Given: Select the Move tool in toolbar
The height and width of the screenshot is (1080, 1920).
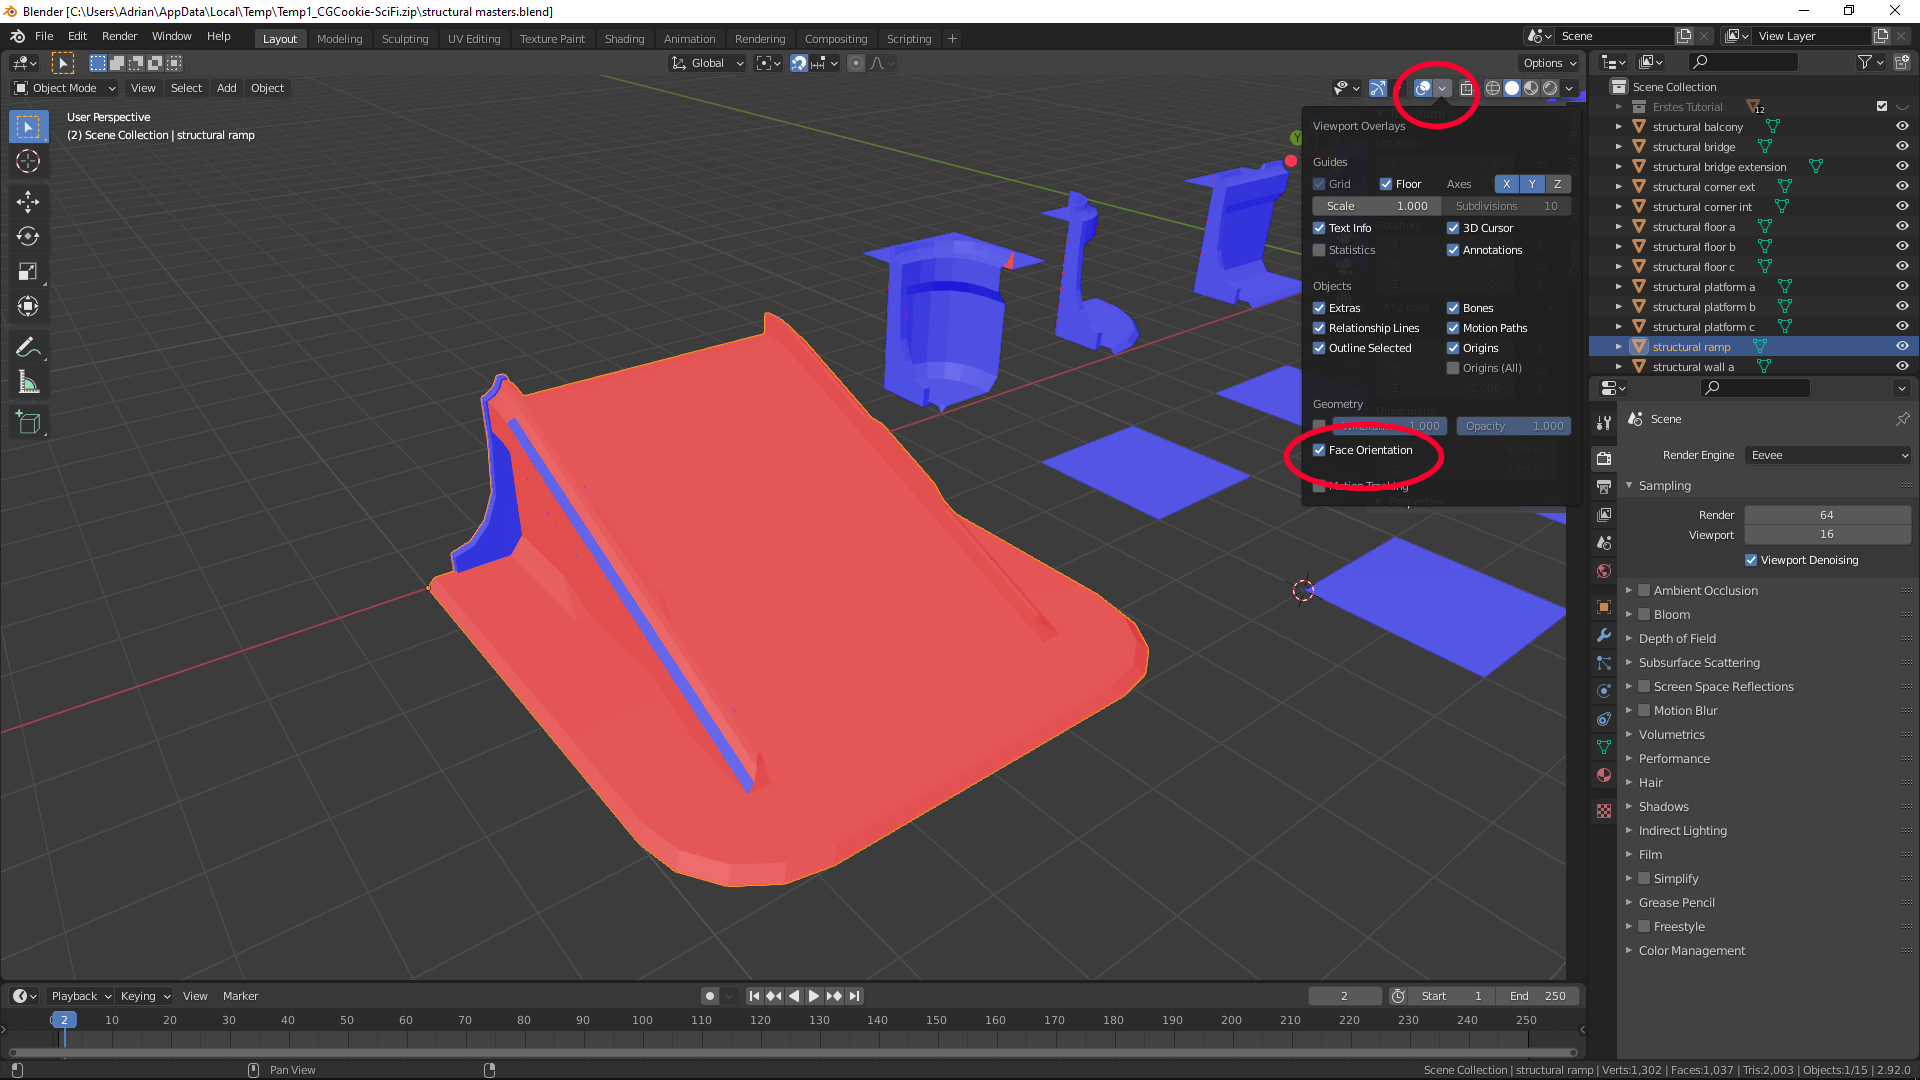Looking at the screenshot, I should click(28, 202).
